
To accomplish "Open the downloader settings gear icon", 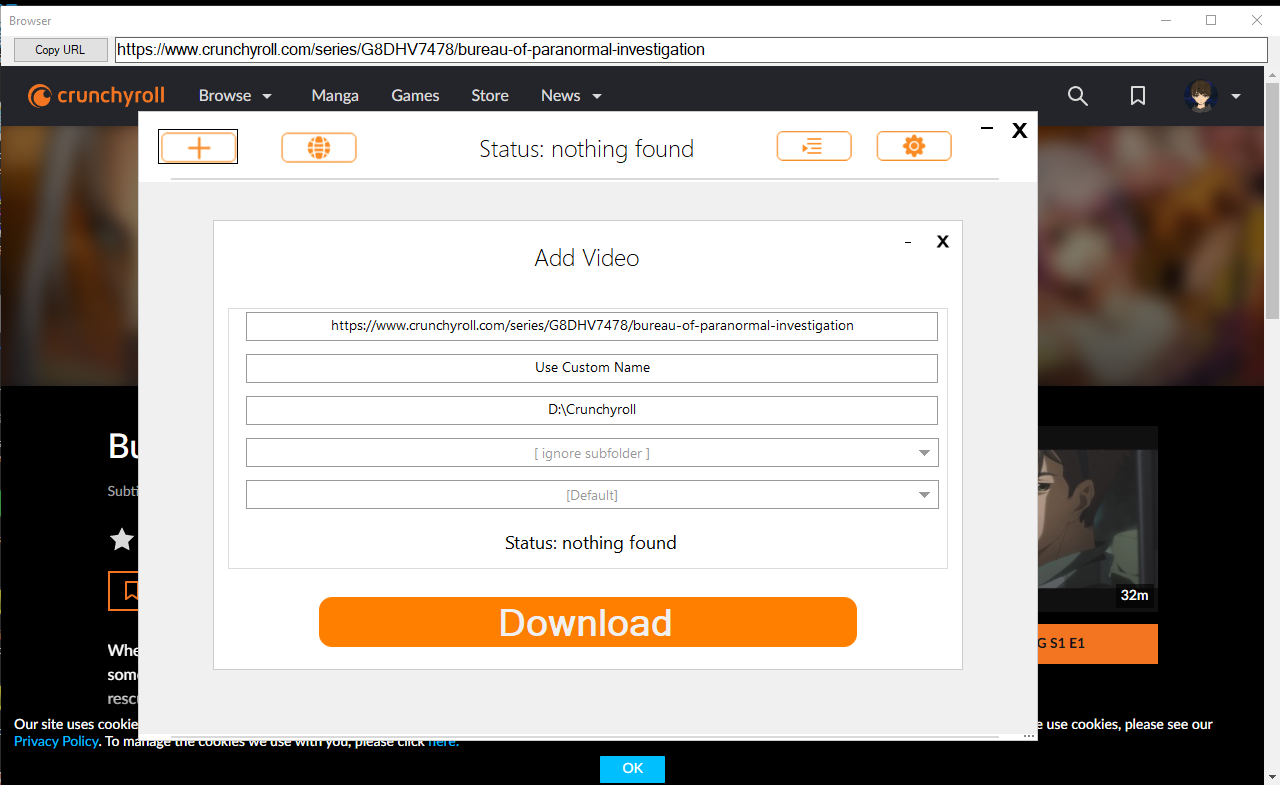I will [x=913, y=146].
